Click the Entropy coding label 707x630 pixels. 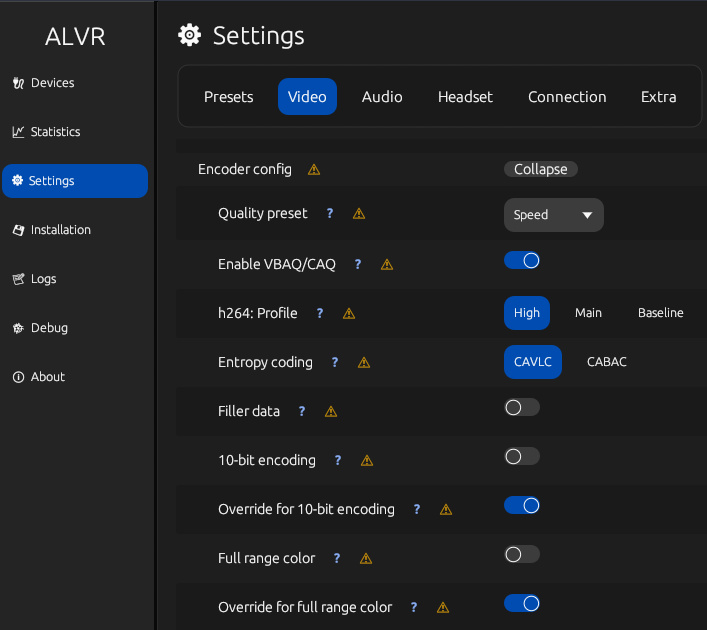[x=265, y=362]
